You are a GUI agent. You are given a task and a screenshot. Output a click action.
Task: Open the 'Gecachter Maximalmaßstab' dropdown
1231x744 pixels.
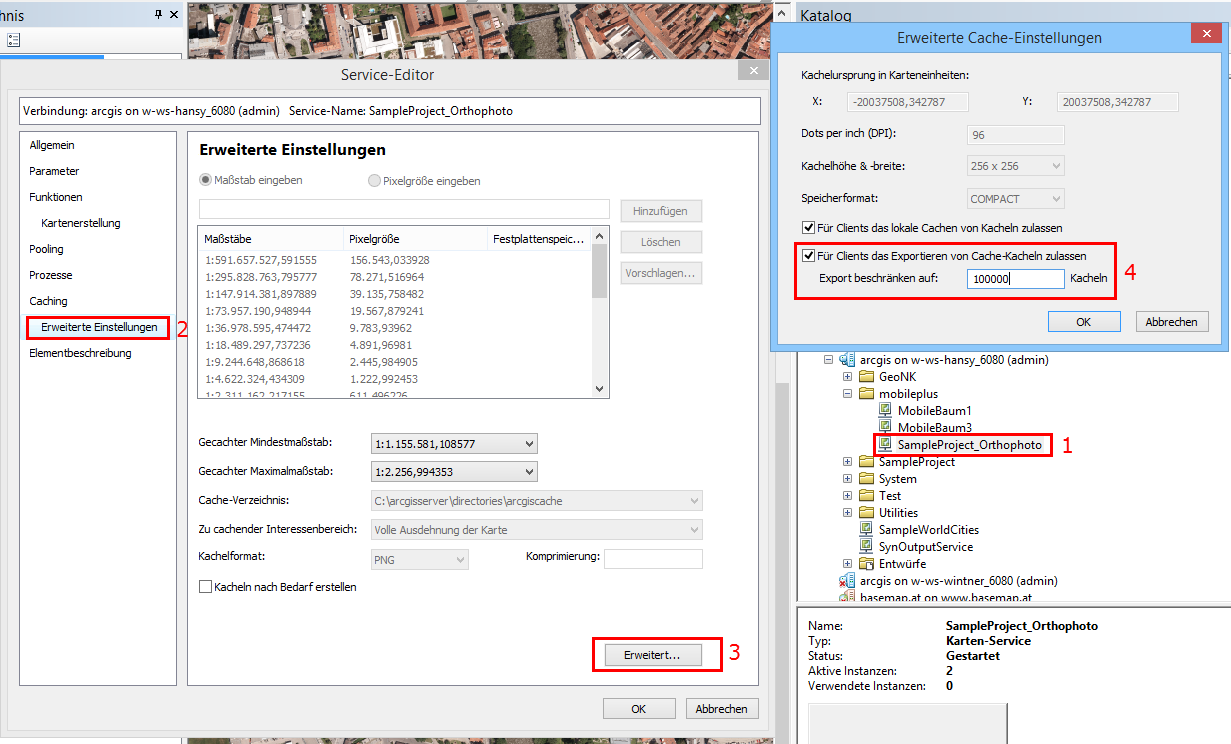529,472
